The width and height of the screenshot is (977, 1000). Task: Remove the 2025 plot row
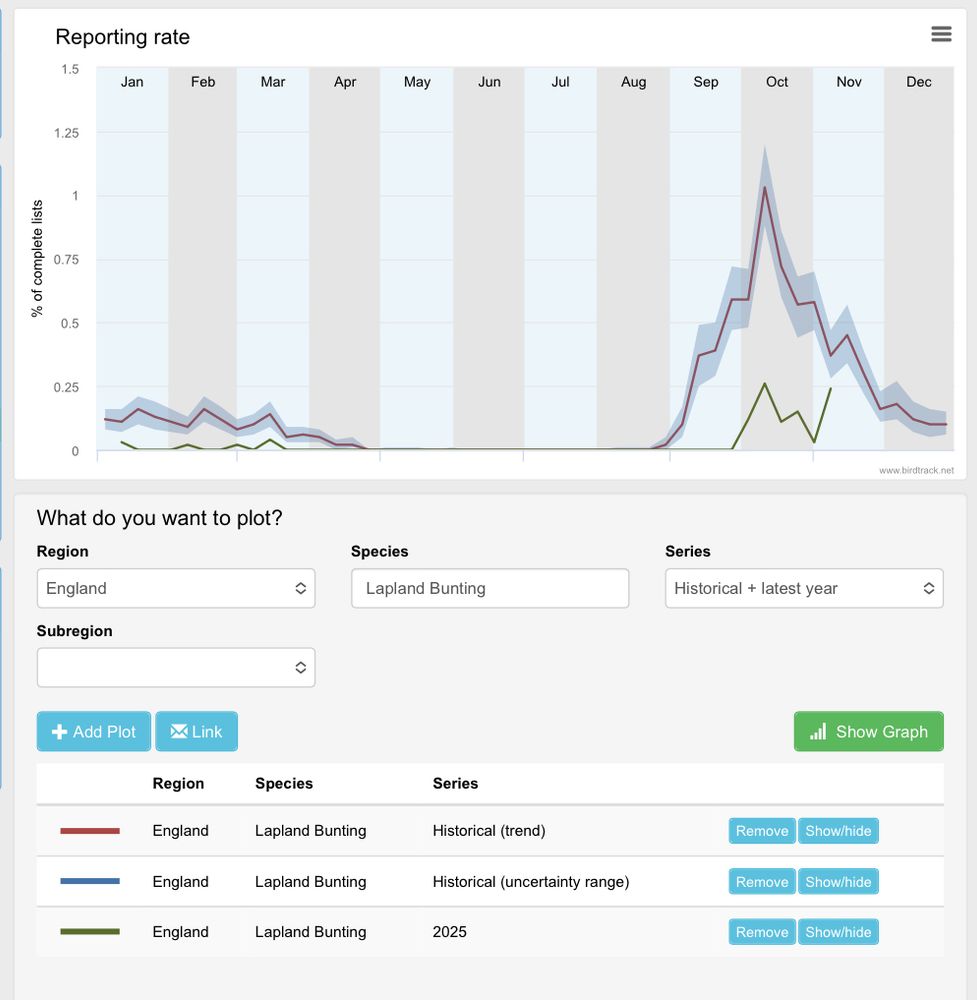pyautogui.click(x=762, y=932)
